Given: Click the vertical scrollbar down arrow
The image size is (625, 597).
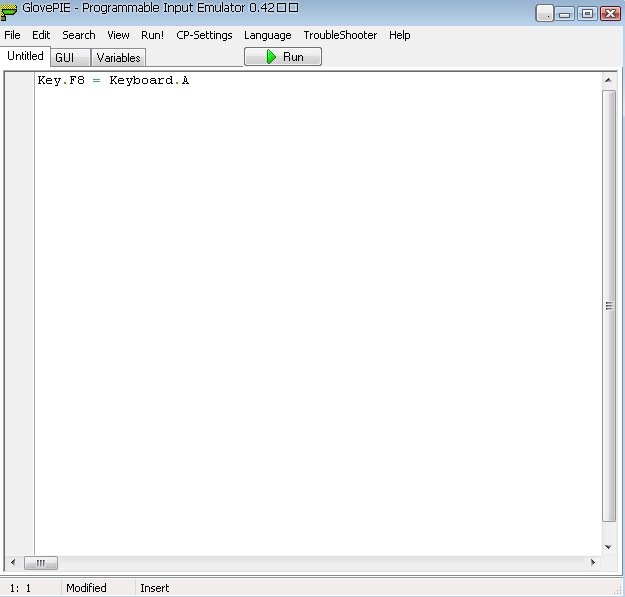Looking at the screenshot, I should (x=608, y=547).
